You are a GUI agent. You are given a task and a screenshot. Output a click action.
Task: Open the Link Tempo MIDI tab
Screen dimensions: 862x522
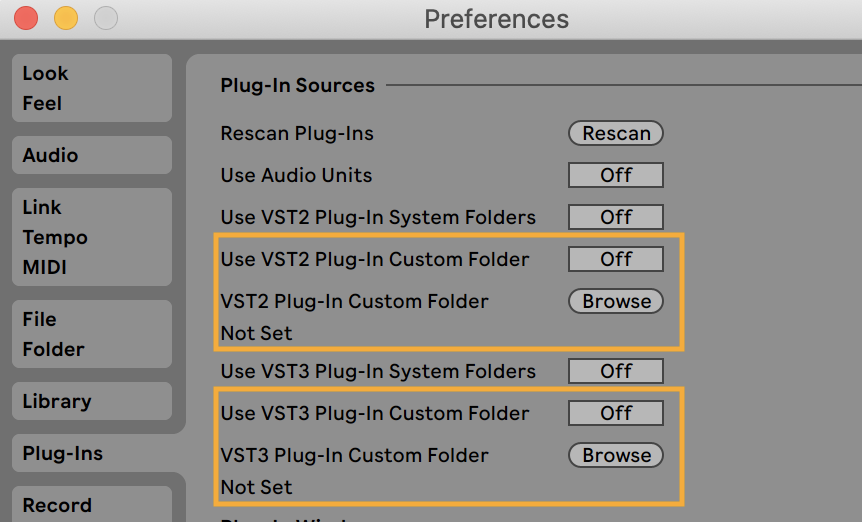tap(90, 237)
